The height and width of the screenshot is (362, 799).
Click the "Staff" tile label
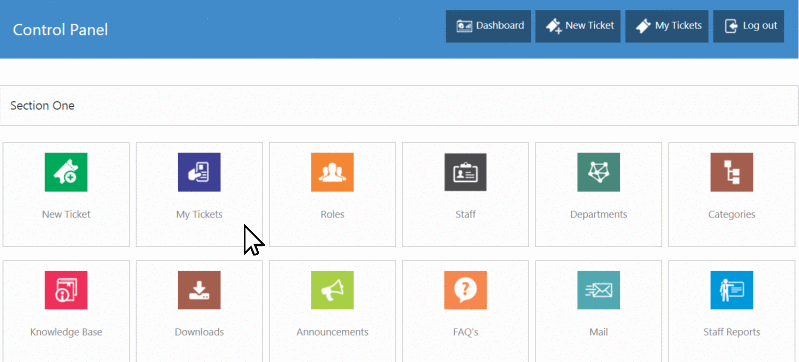click(x=465, y=214)
